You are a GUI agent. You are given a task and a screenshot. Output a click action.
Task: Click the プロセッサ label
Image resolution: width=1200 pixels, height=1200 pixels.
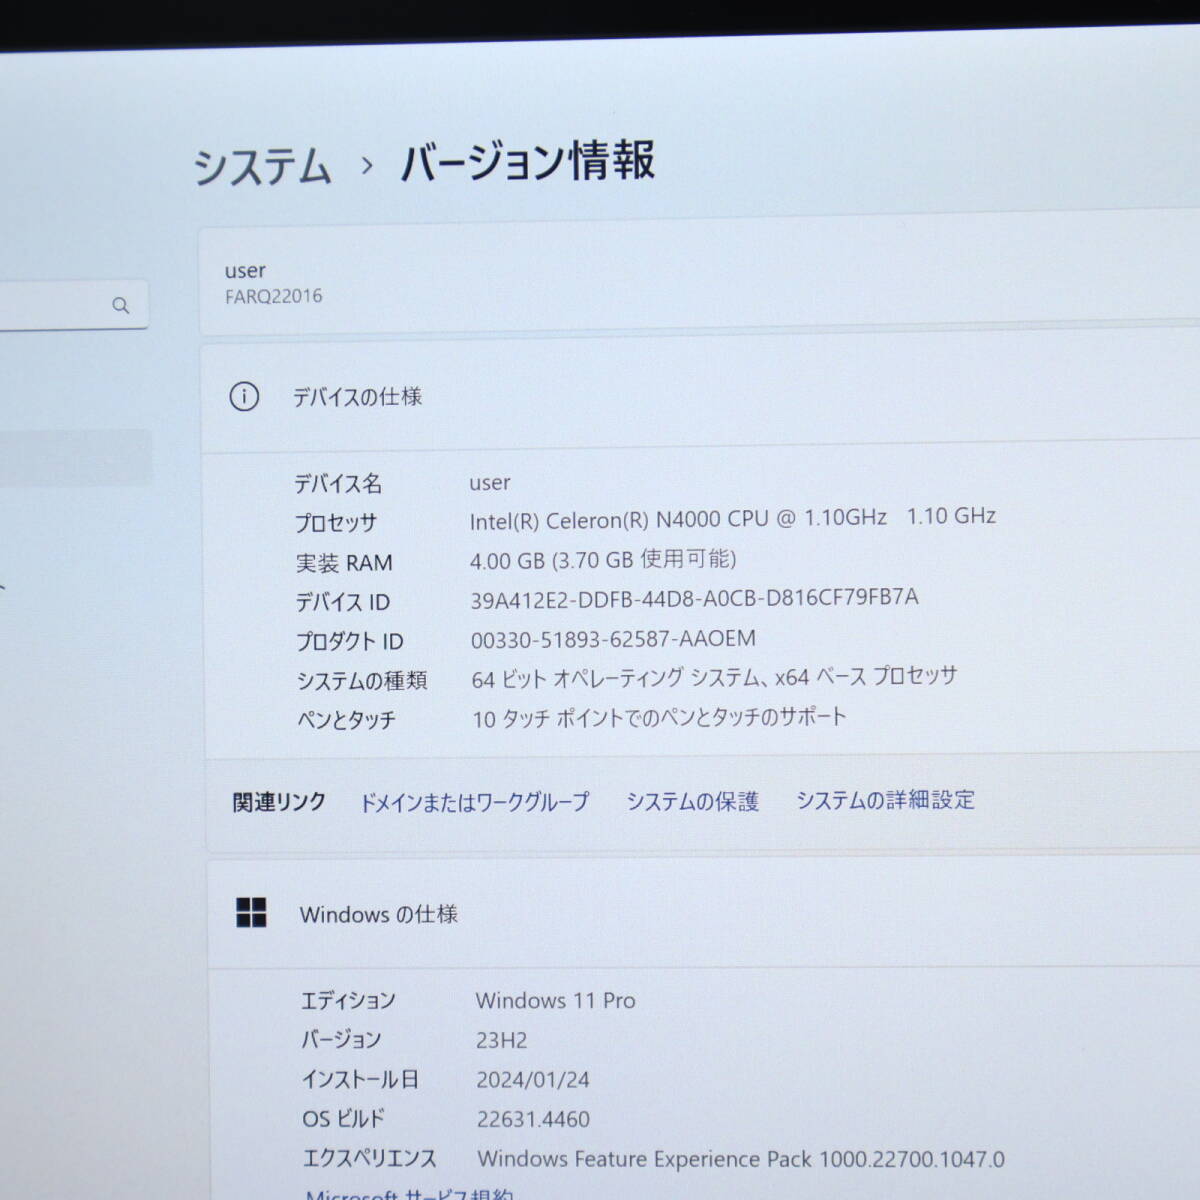335,523
